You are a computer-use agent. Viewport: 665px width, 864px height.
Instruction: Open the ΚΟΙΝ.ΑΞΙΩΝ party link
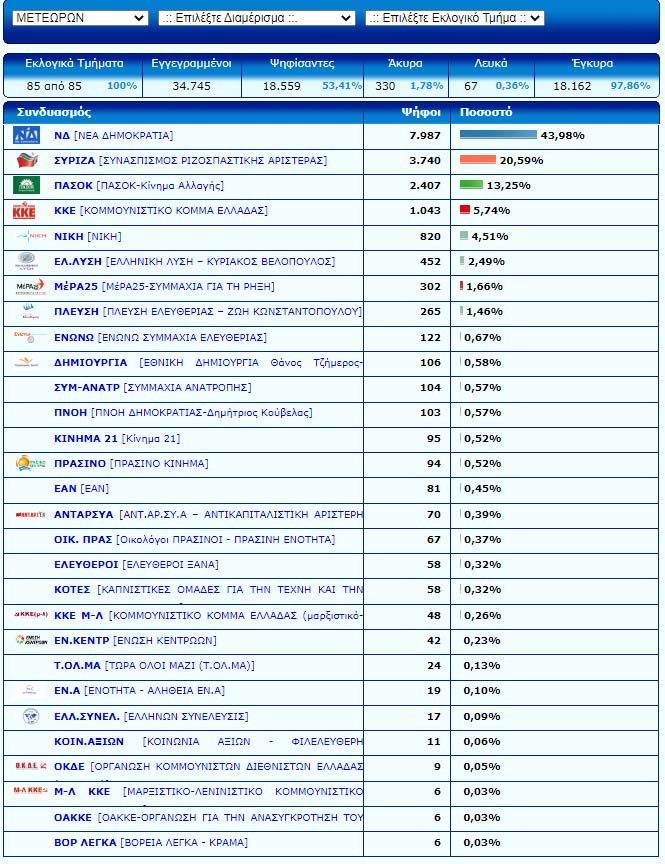[208, 741]
